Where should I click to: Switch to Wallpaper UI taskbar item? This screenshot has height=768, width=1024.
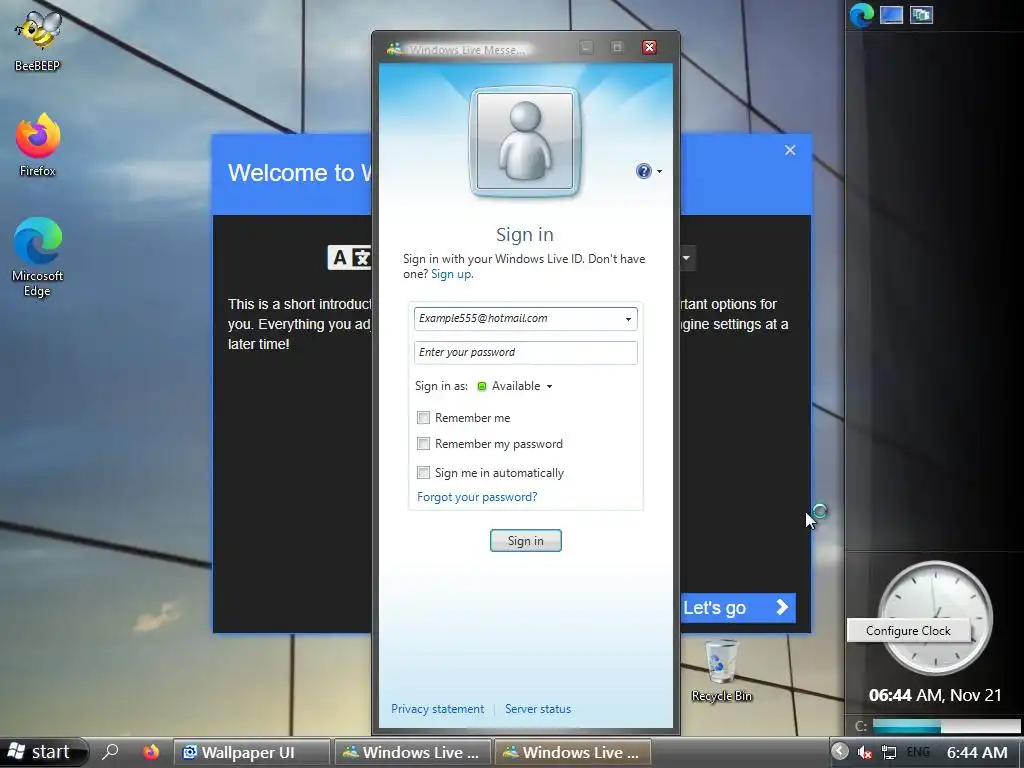(252, 752)
